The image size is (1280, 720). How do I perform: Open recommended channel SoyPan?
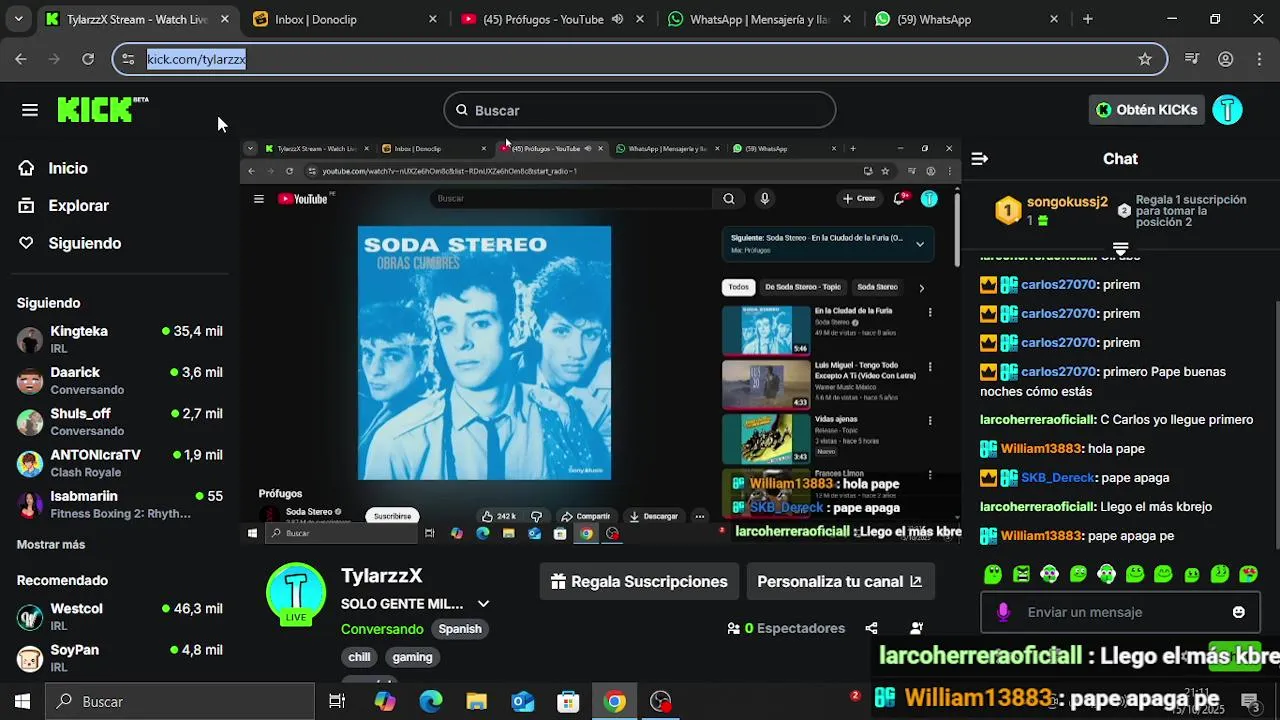tap(120, 658)
